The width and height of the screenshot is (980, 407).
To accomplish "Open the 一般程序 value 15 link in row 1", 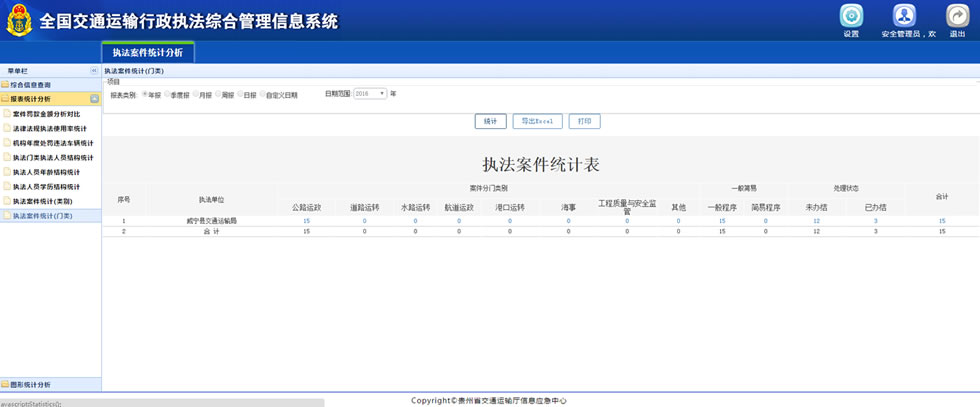I will point(722,221).
